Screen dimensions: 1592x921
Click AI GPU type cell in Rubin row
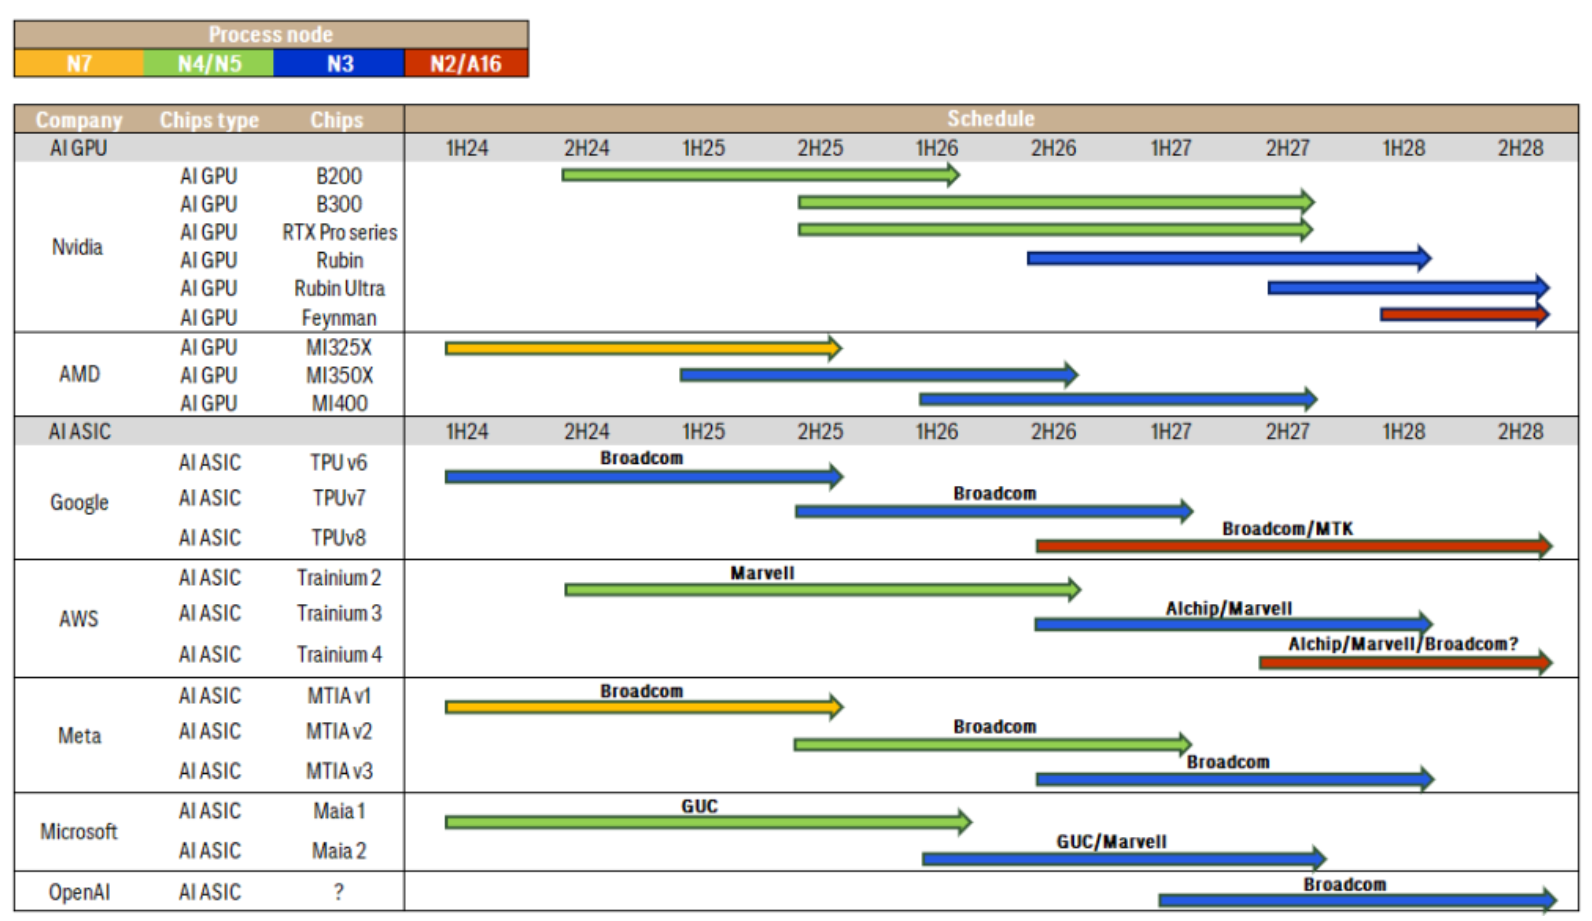209,260
